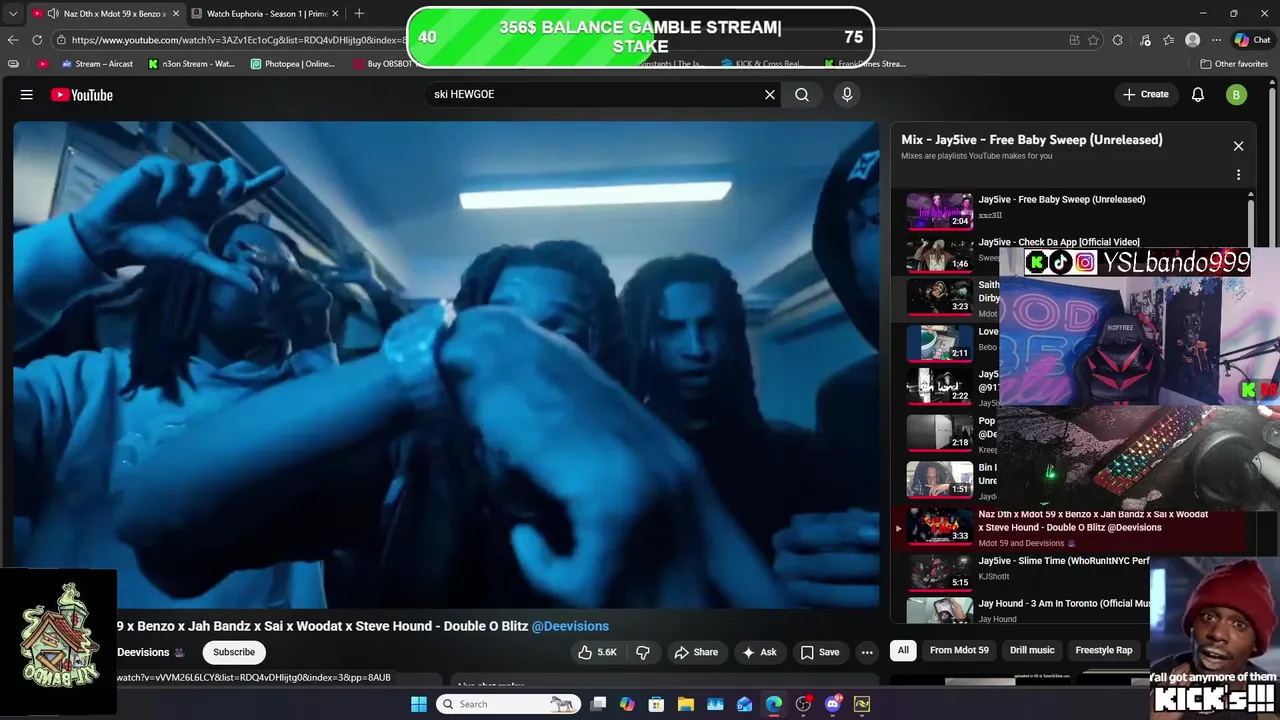Image resolution: width=1280 pixels, height=720 pixels.
Task: Go back with browser back arrow
Action: tap(13, 40)
